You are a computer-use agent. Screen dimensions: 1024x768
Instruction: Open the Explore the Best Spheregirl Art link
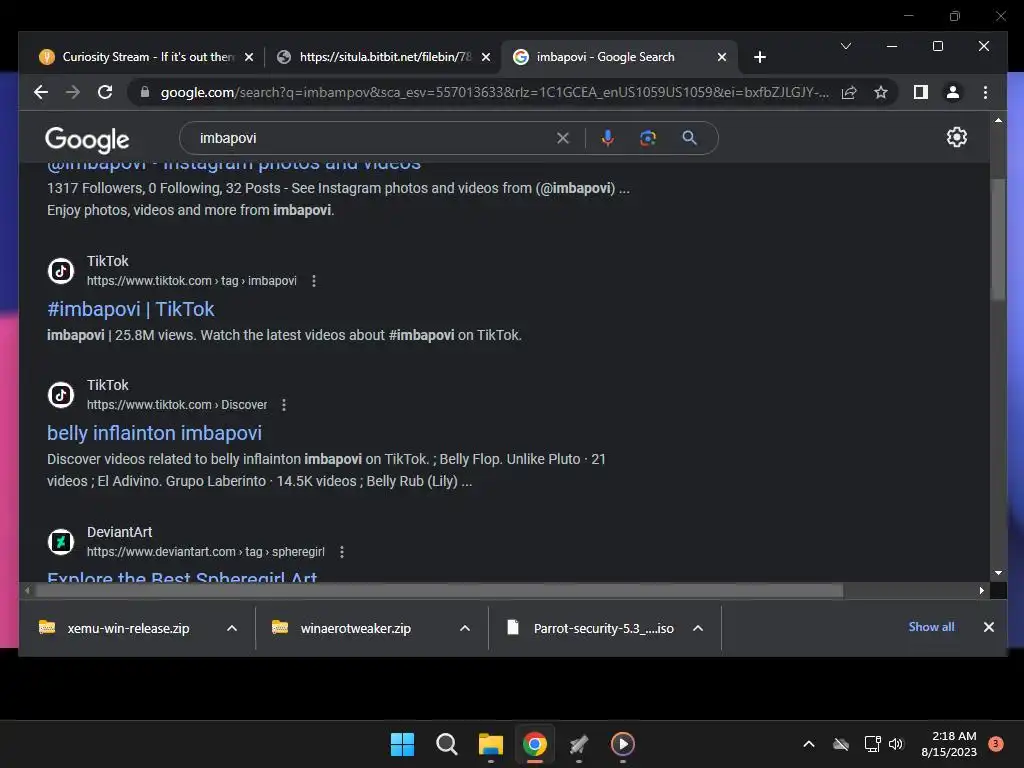click(x=182, y=575)
